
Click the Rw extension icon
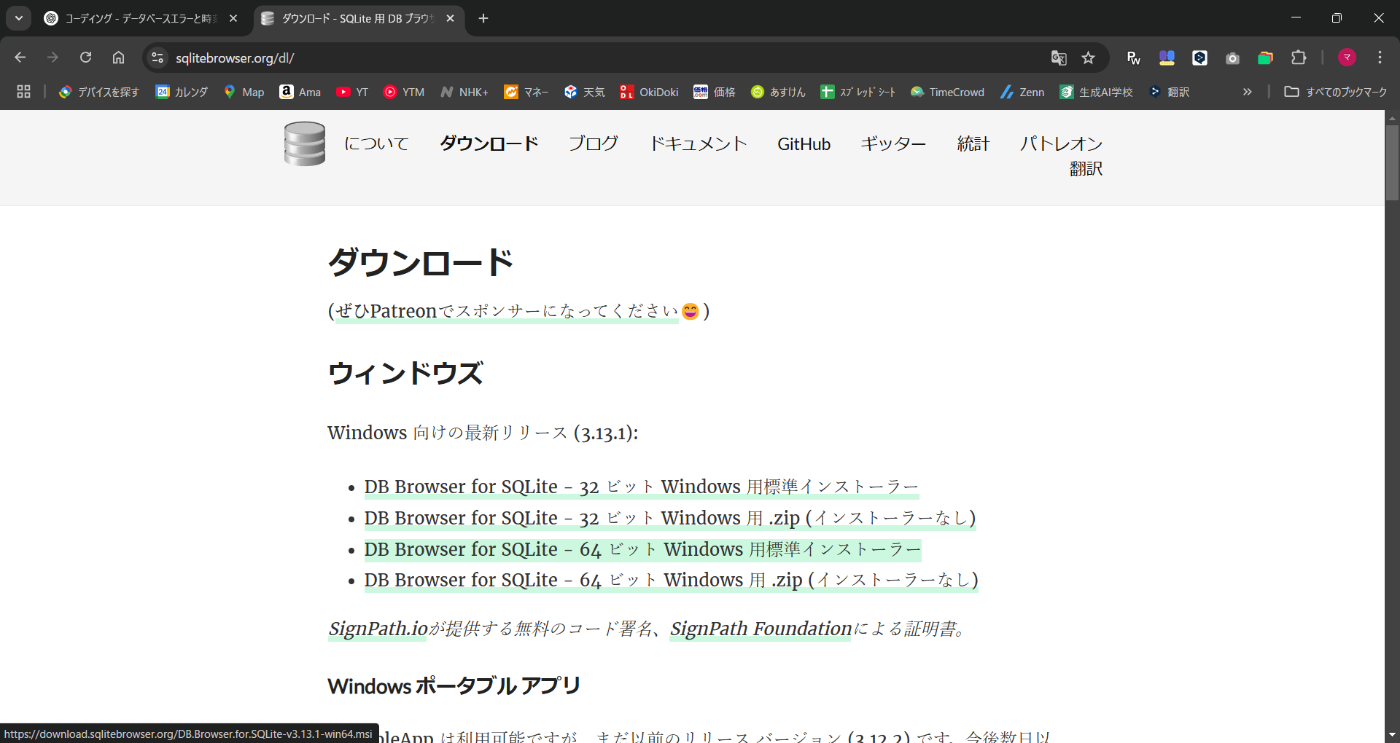[x=1133, y=58]
